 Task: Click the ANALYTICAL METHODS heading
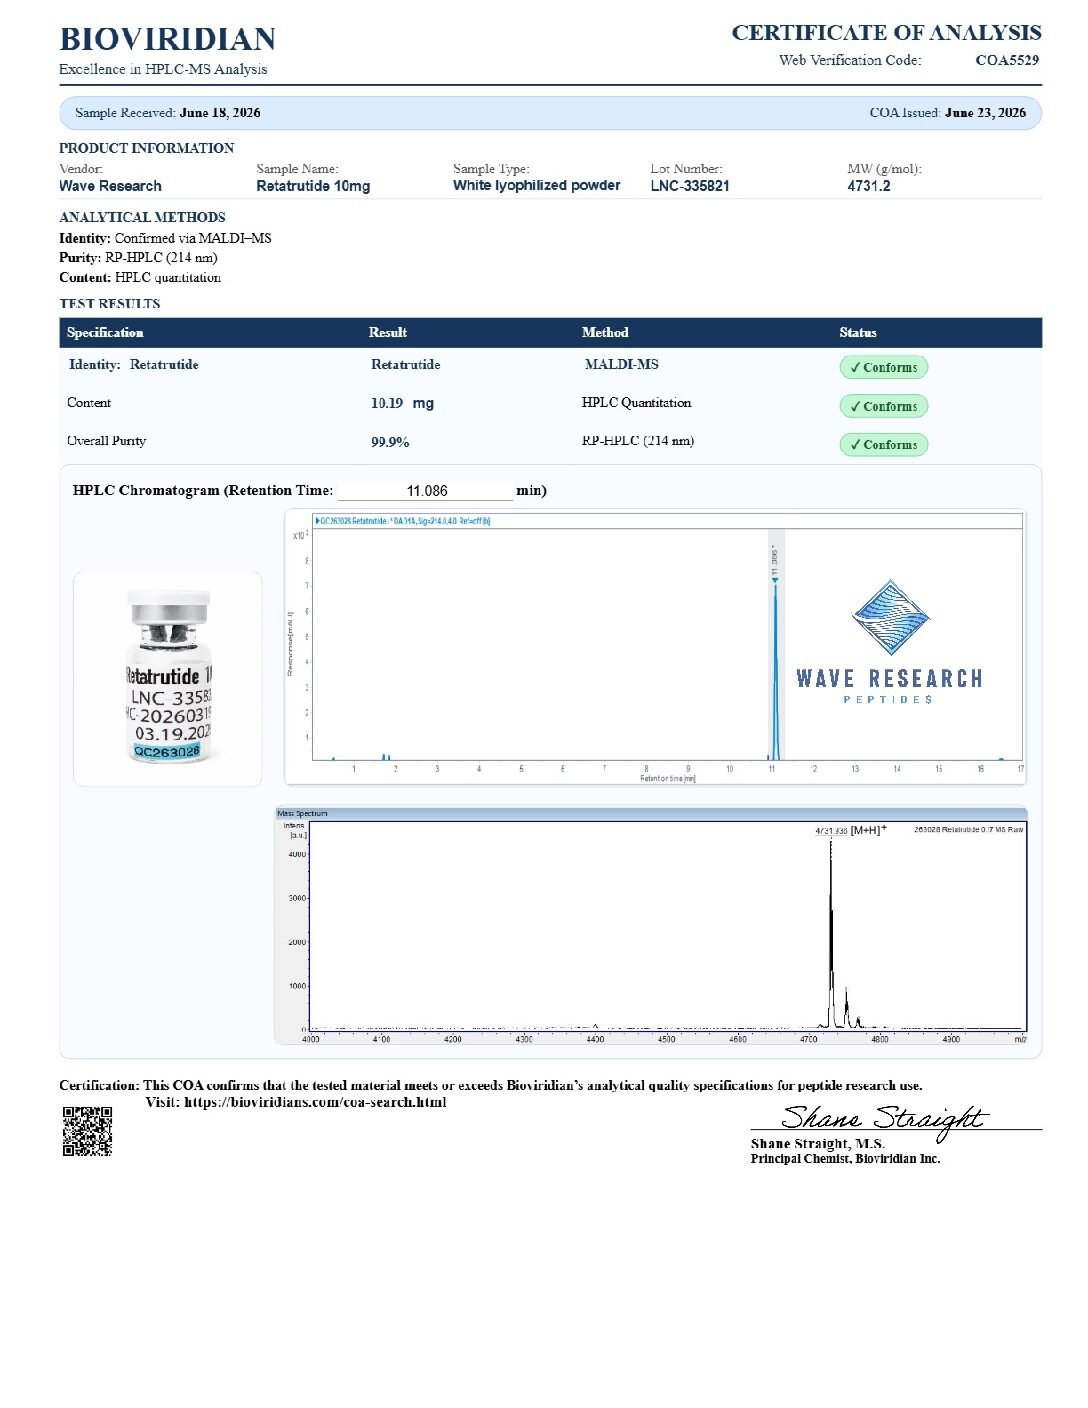coord(142,217)
